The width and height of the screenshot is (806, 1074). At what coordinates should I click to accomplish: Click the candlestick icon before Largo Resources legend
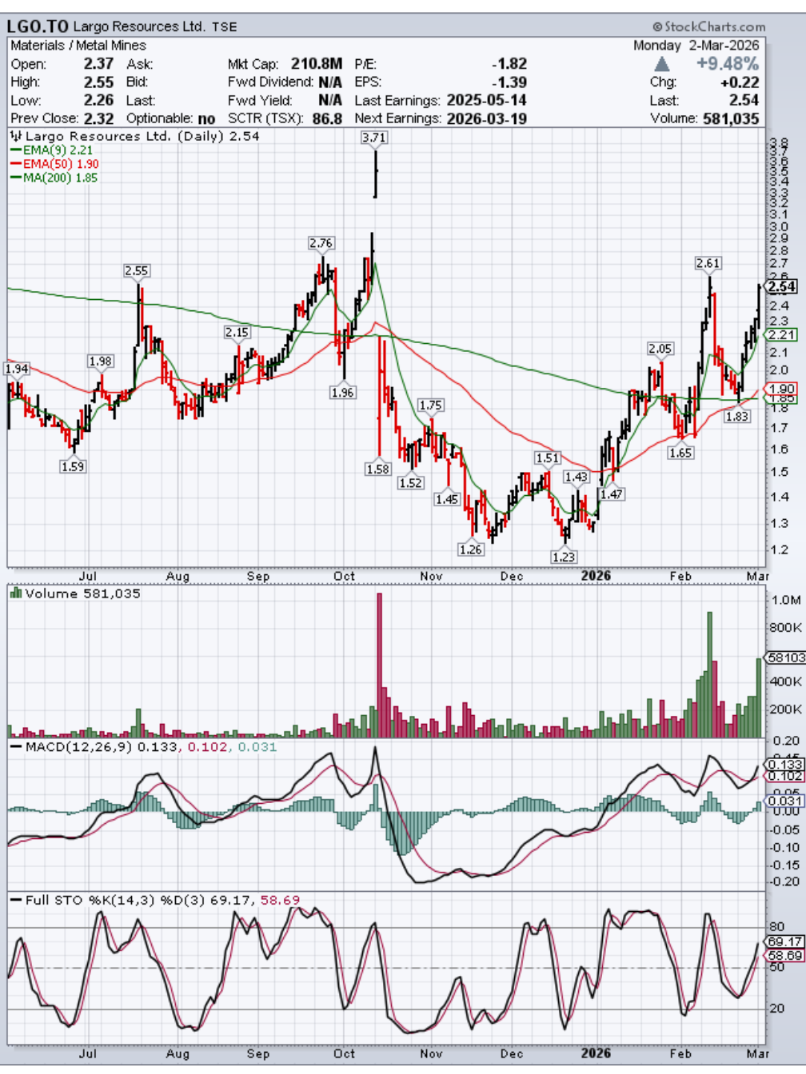click(16, 136)
